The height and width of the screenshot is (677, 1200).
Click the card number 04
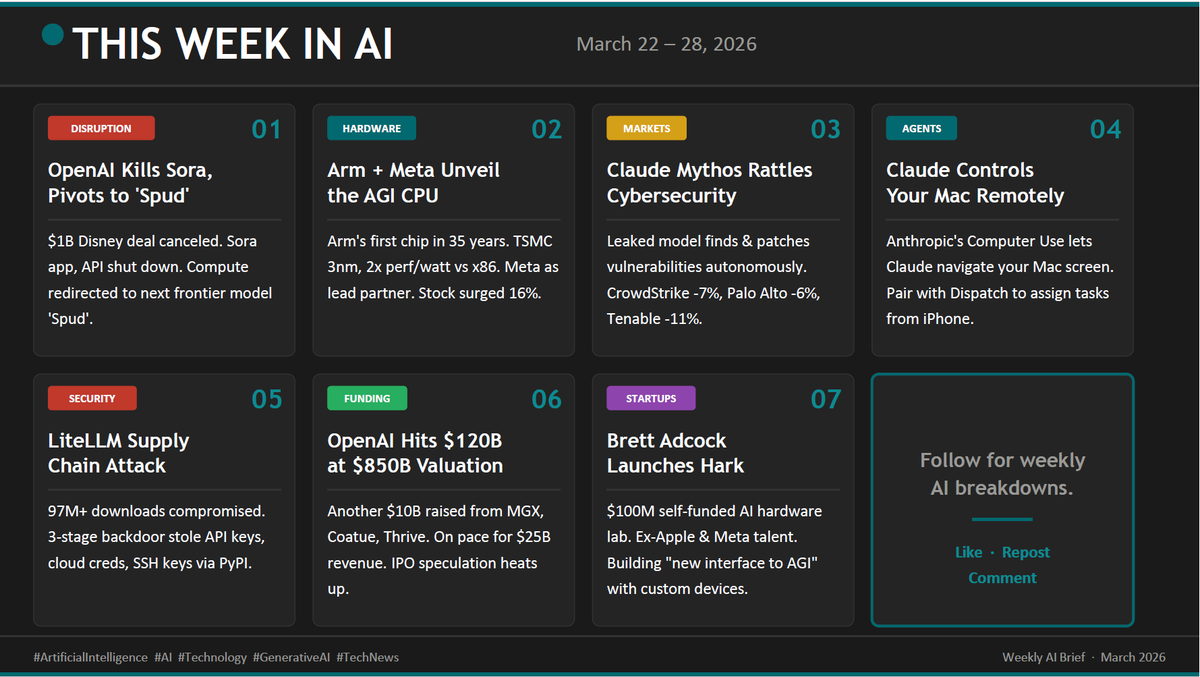click(x=1105, y=129)
